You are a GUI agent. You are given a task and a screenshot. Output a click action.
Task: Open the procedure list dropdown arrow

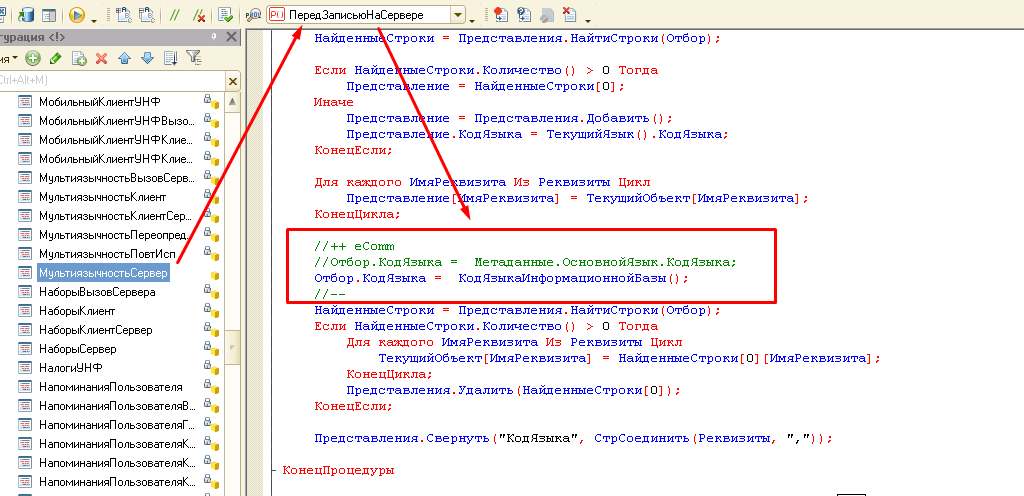pos(458,15)
